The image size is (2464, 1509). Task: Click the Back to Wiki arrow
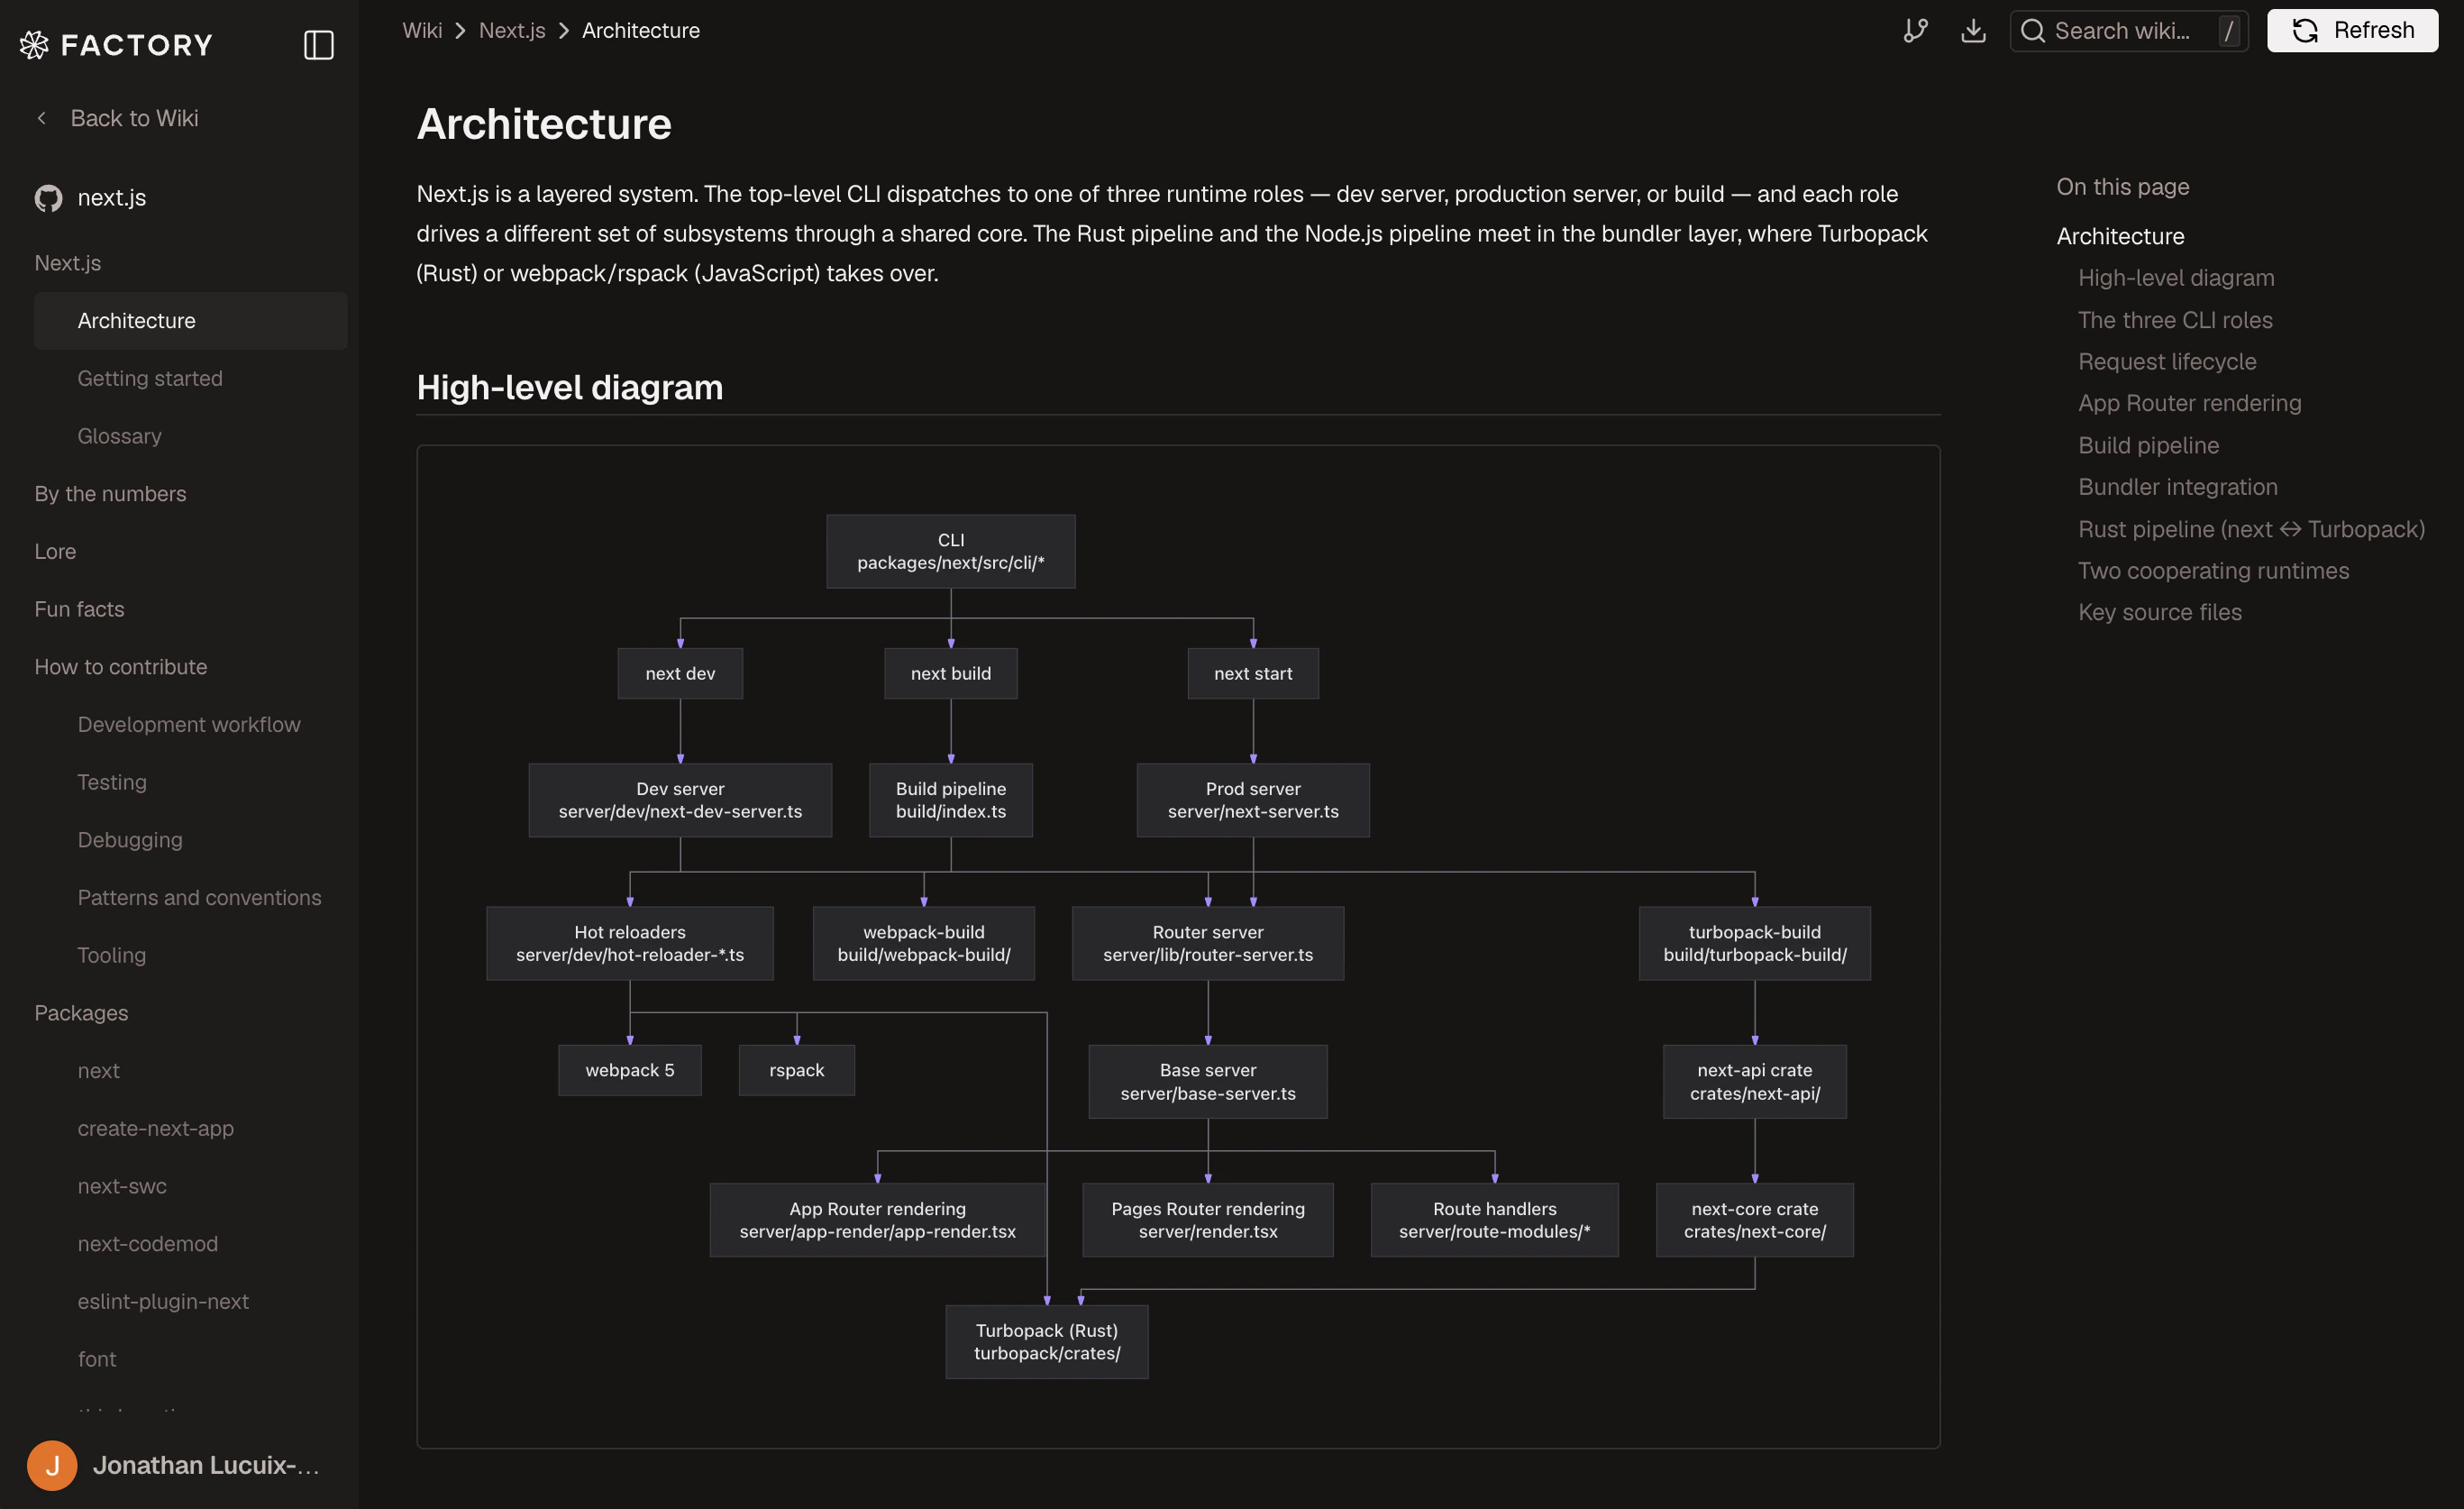click(x=41, y=118)
